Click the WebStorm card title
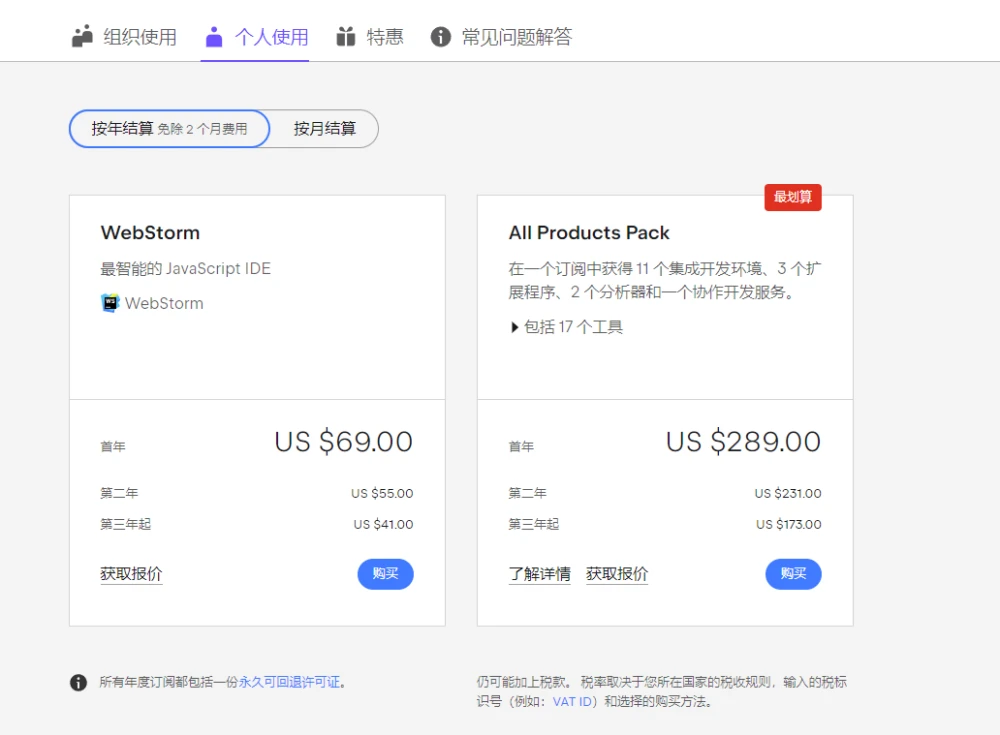The width and height of the screenshot is (1000, 735). click(151, 233)
